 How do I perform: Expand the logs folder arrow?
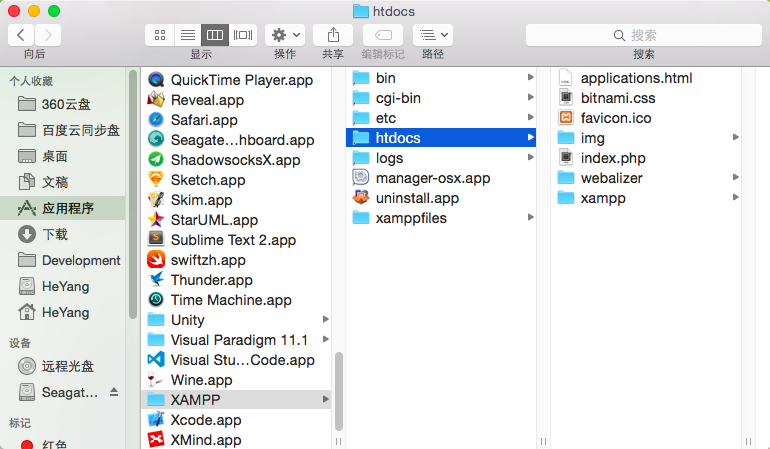(x=530, y=157)
